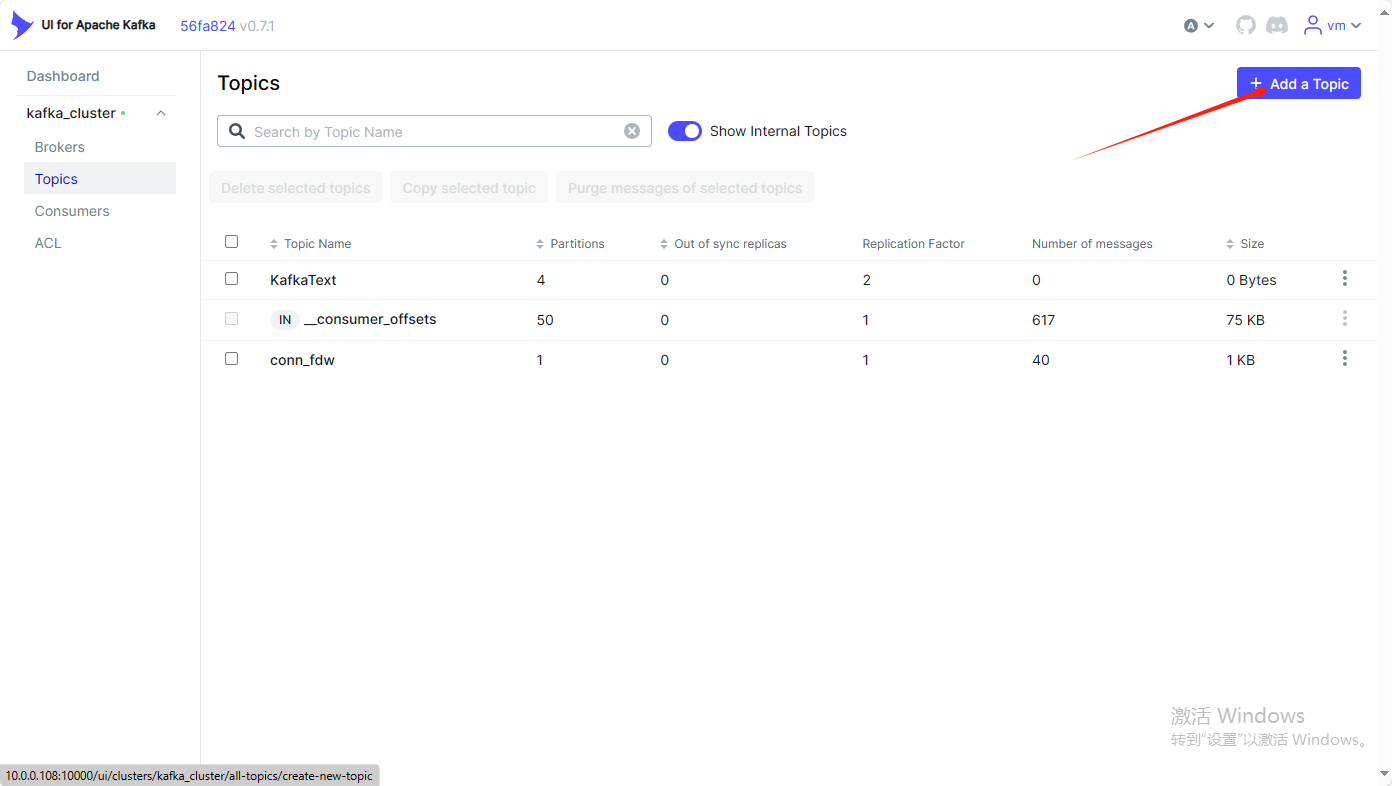
Task: Toggle Show Internal Topics switch
Action: pyautogui.click(x=685, y=131)
